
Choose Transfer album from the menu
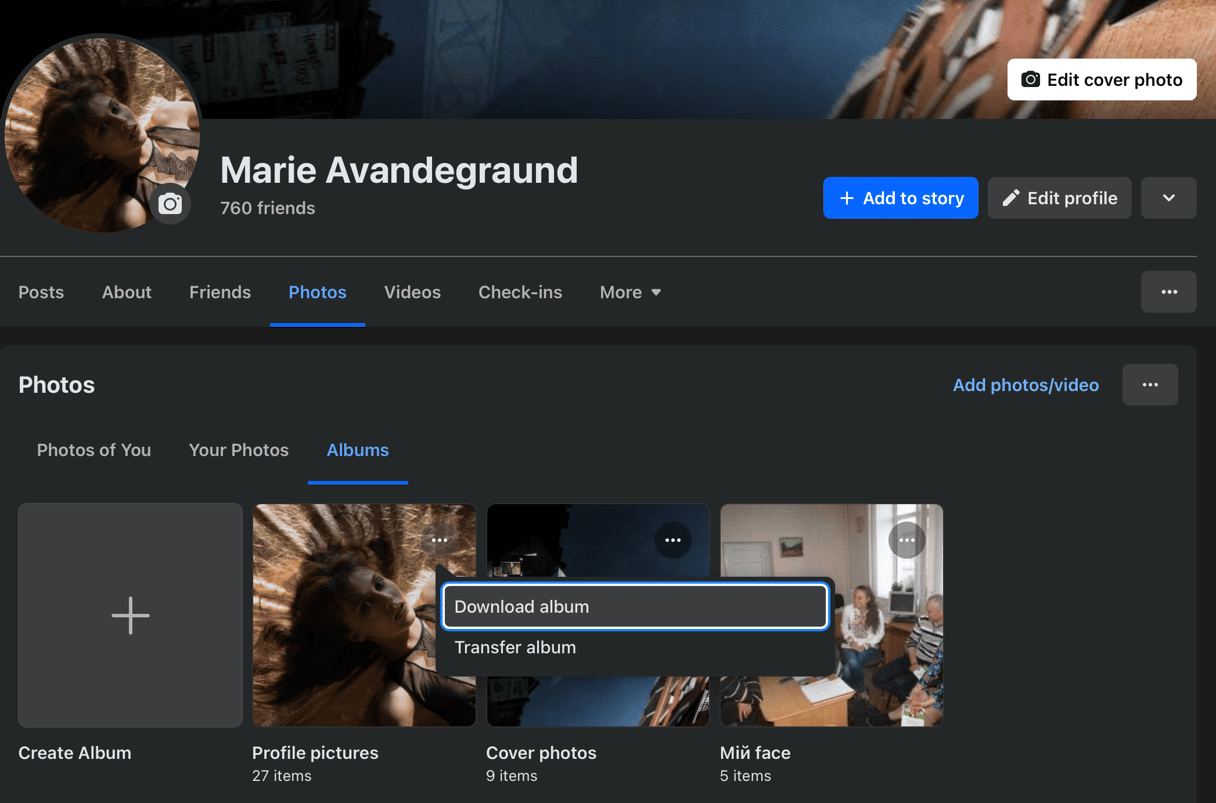[x=635, y=647]
